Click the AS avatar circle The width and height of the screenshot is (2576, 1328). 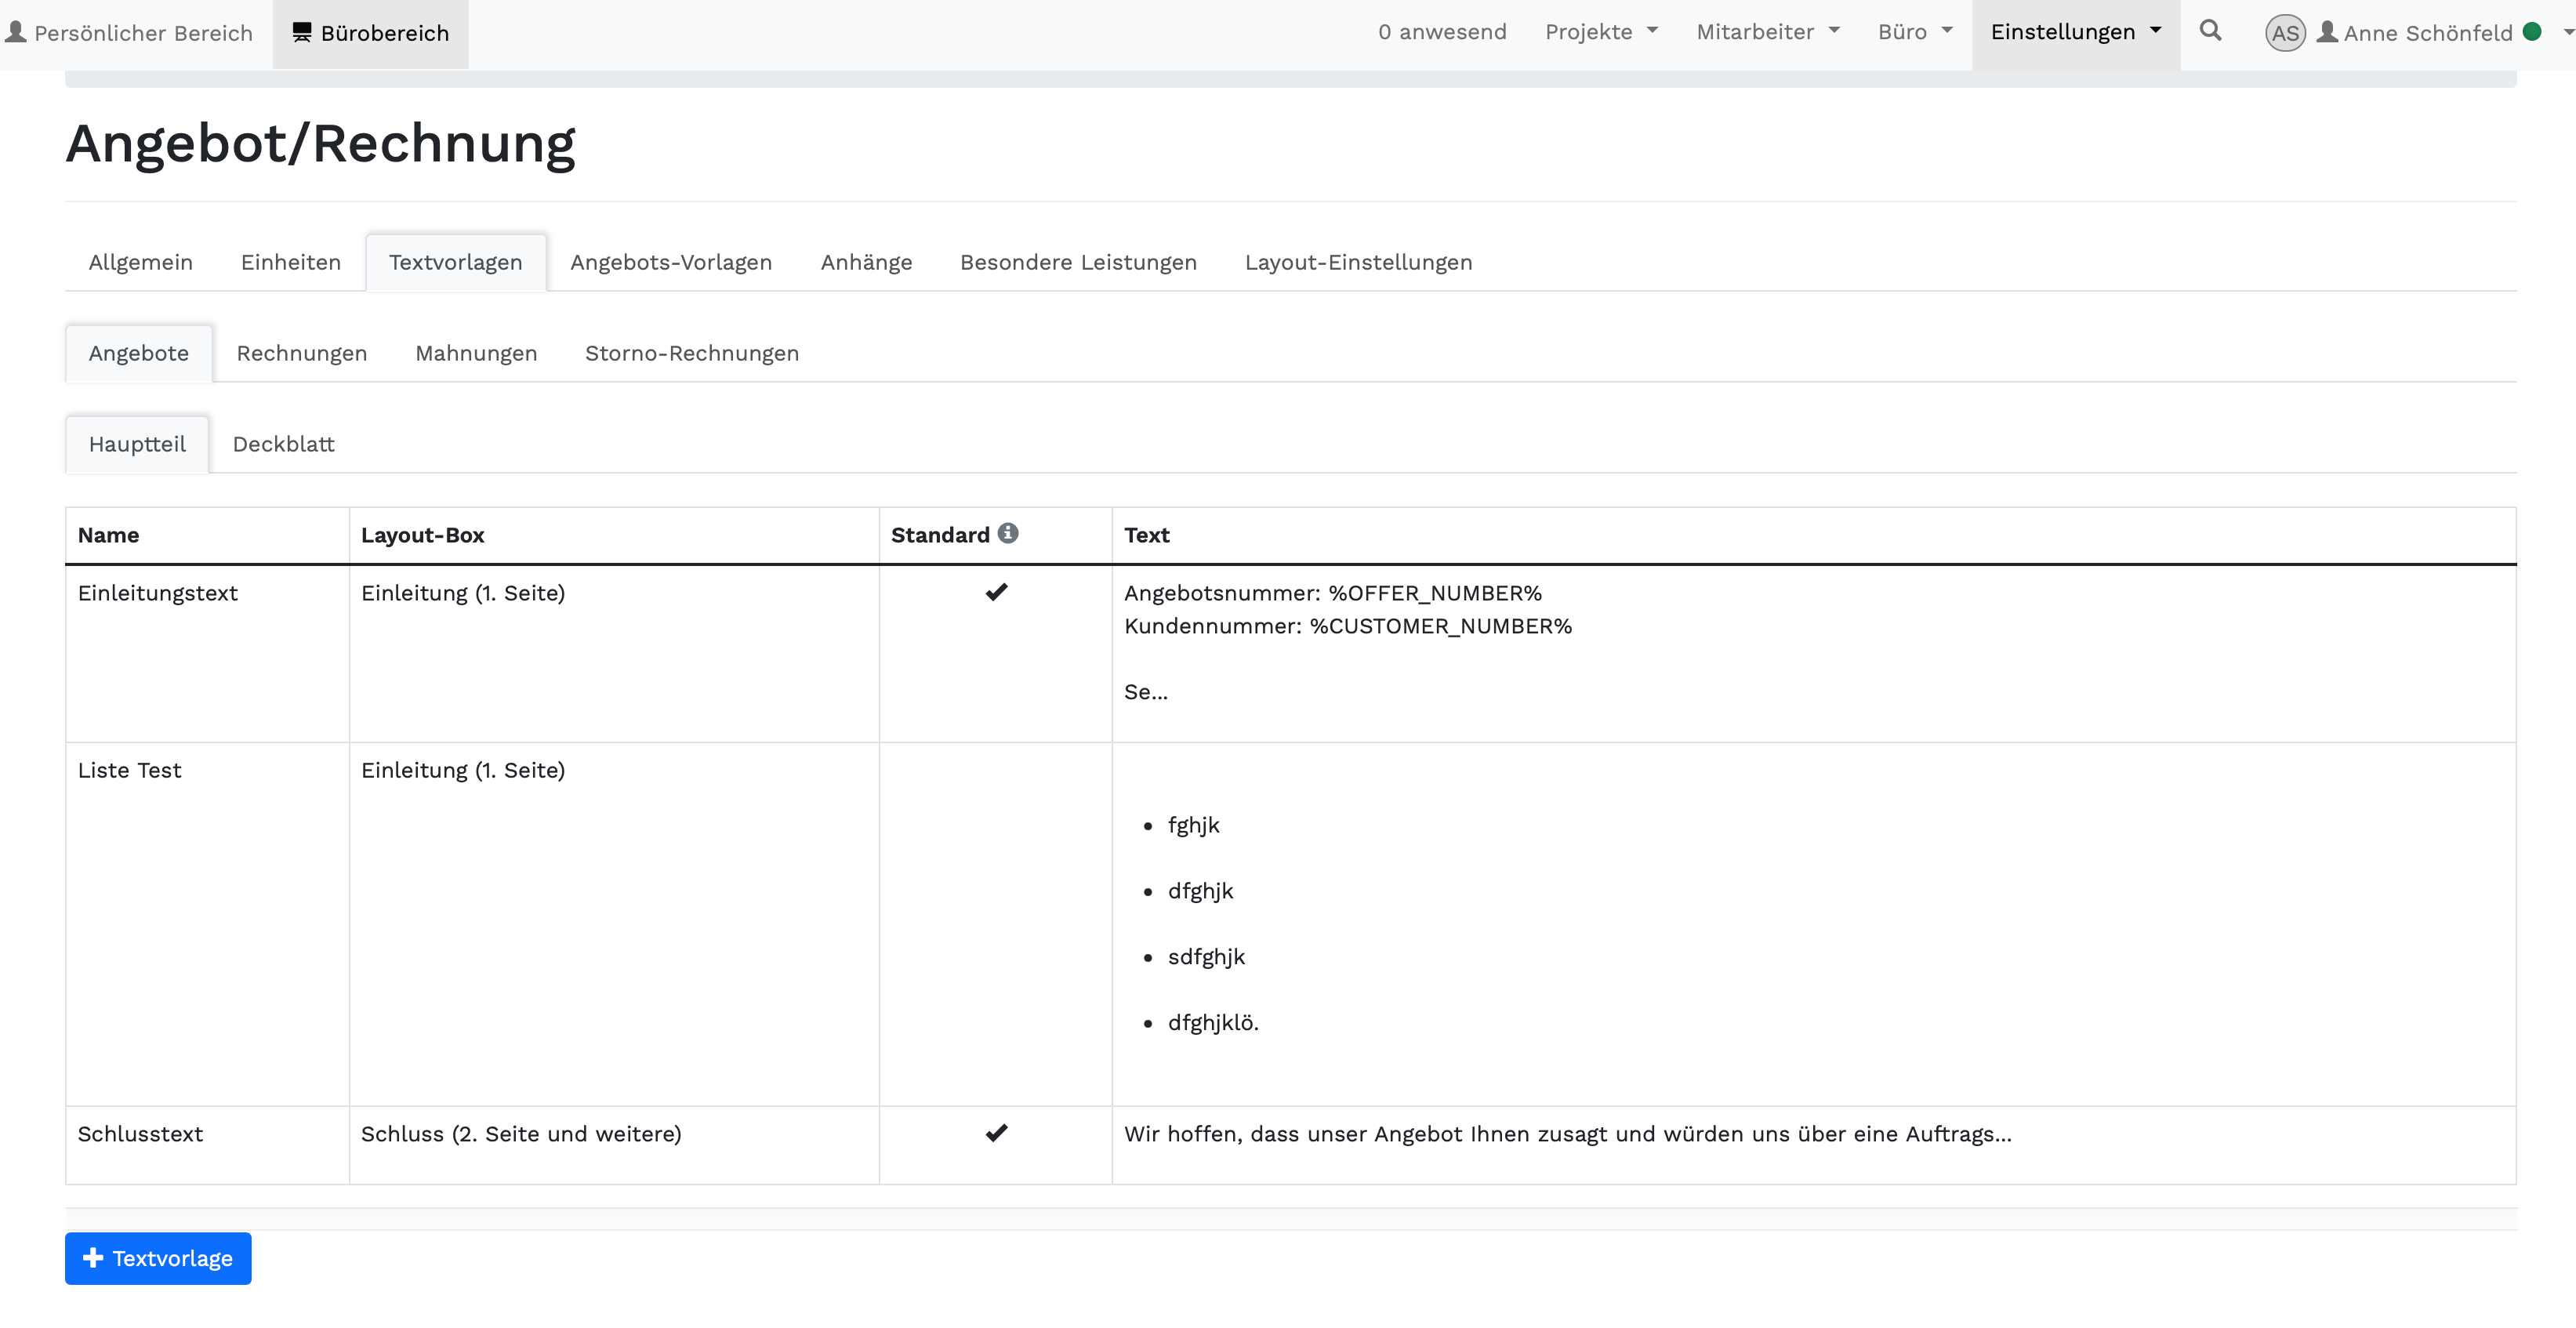point(2285,33)
